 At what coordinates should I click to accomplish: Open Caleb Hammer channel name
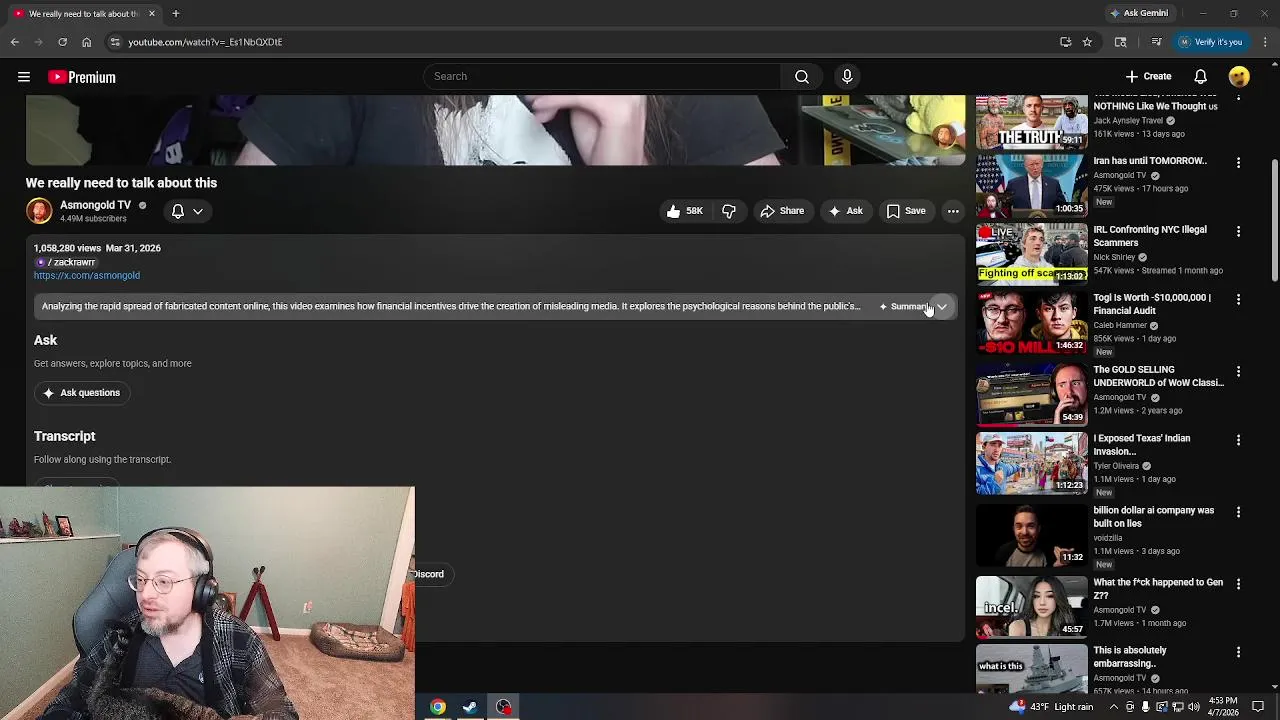(x=1119, y=326)
